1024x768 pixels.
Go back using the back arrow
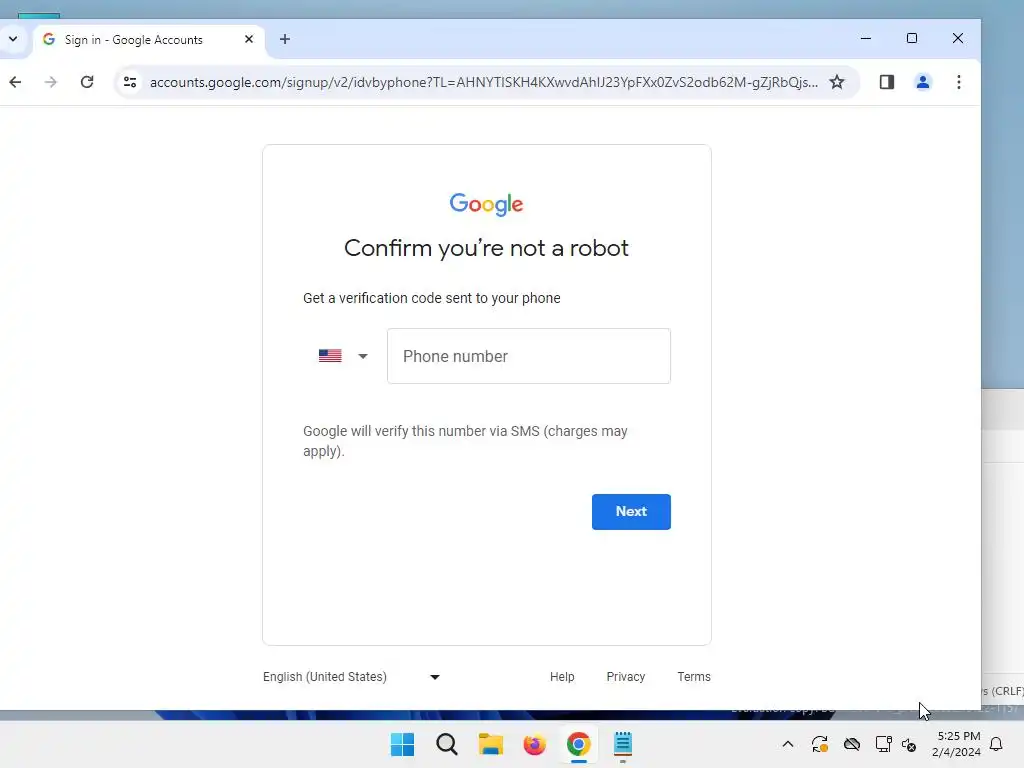pos(15,82)
